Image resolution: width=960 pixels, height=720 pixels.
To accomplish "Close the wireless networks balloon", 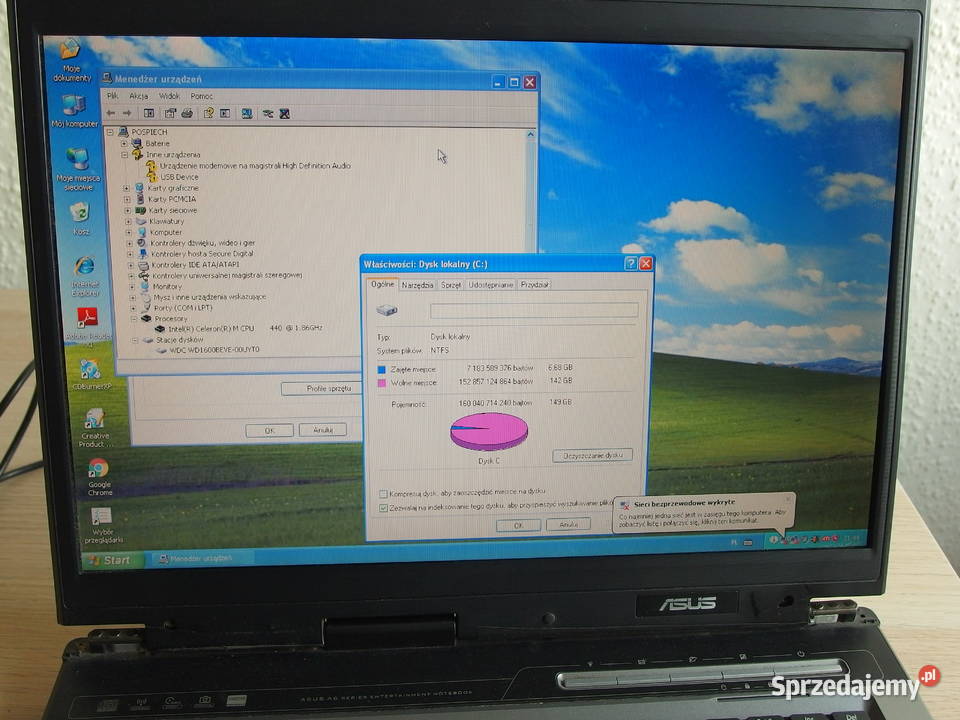I will (788, 500).
